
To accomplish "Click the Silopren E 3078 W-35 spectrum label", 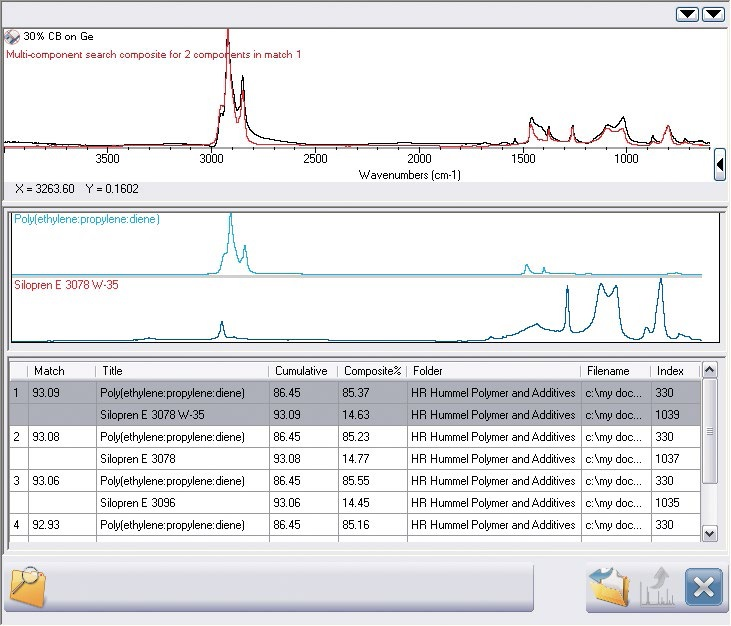I will tap(66, 285).
